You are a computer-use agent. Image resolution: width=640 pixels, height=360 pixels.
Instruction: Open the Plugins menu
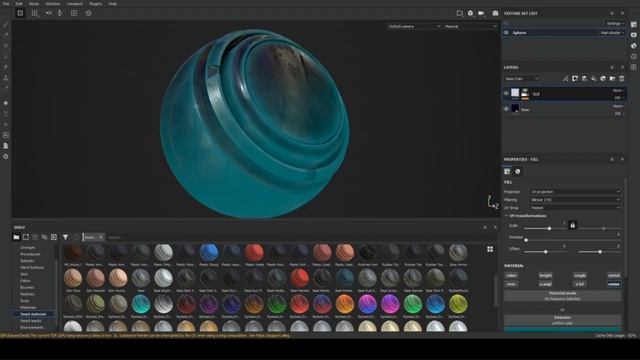click(96, 4)
